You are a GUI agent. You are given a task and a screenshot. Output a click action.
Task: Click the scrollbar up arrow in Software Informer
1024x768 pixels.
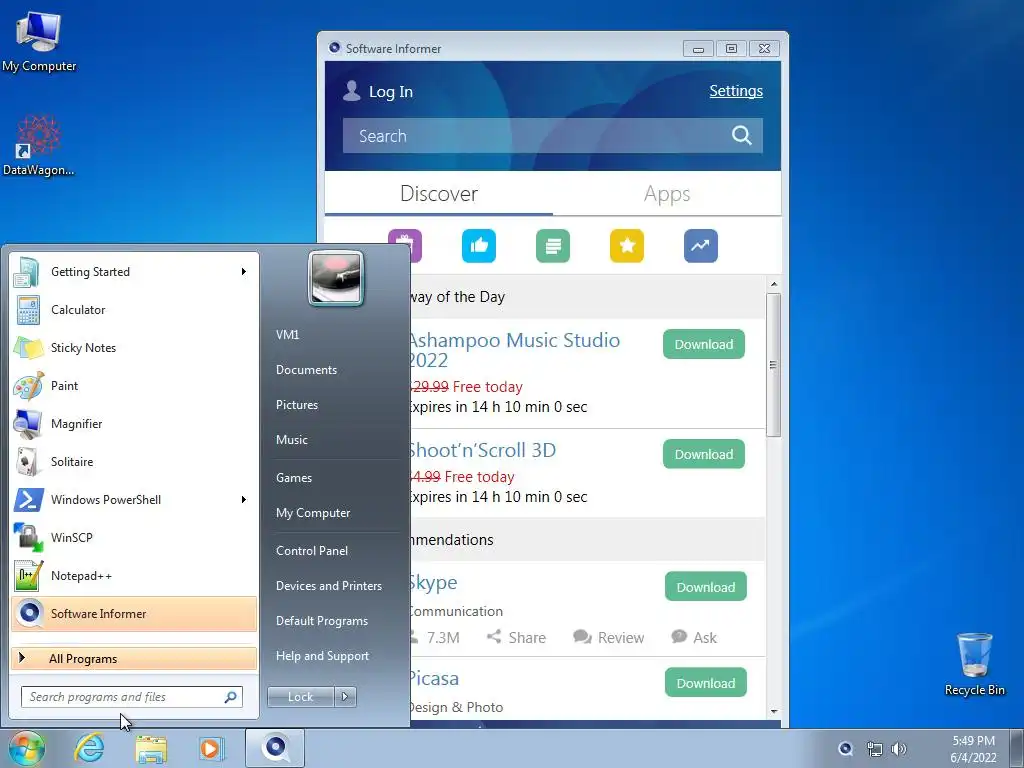(774, 284)
